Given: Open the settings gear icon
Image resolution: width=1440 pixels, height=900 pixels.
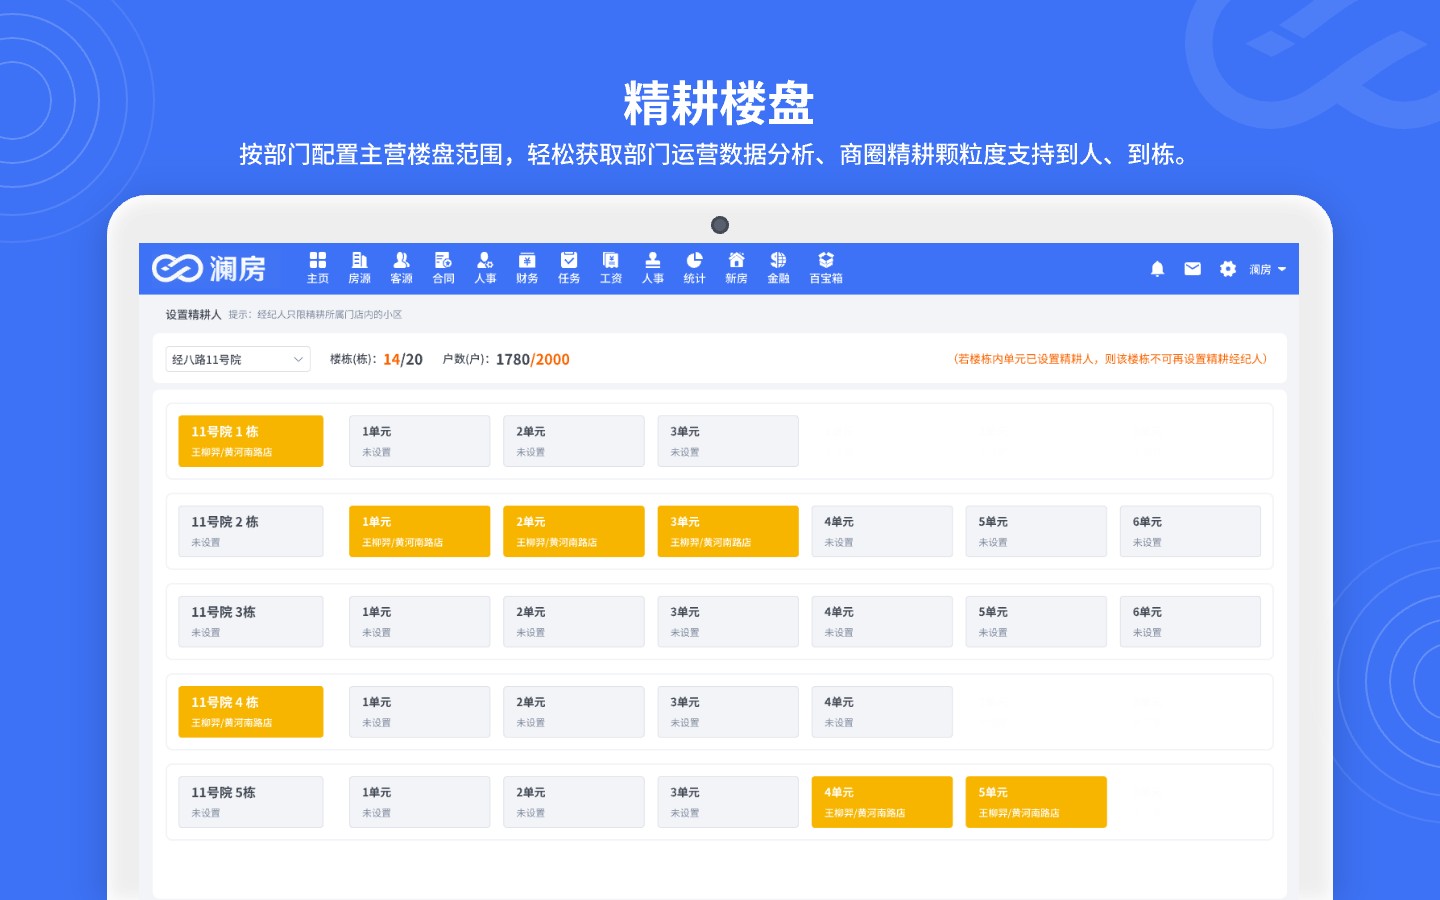Looking at the screenshot, I should point(1227,268).
